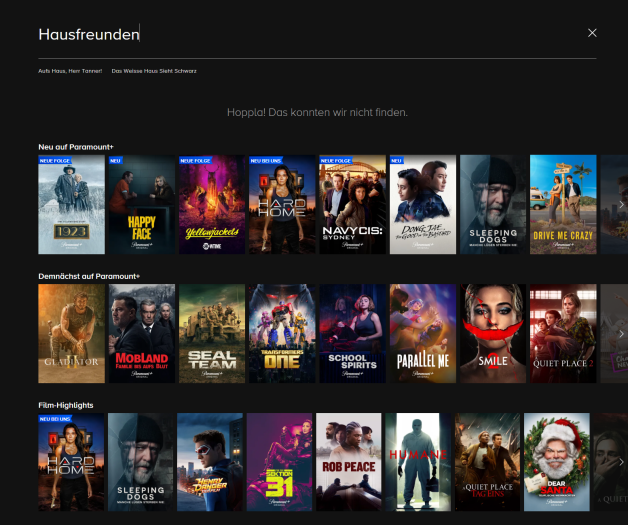
Task: Open the Quiet Place Tag Eins poster
Action: 487,462
